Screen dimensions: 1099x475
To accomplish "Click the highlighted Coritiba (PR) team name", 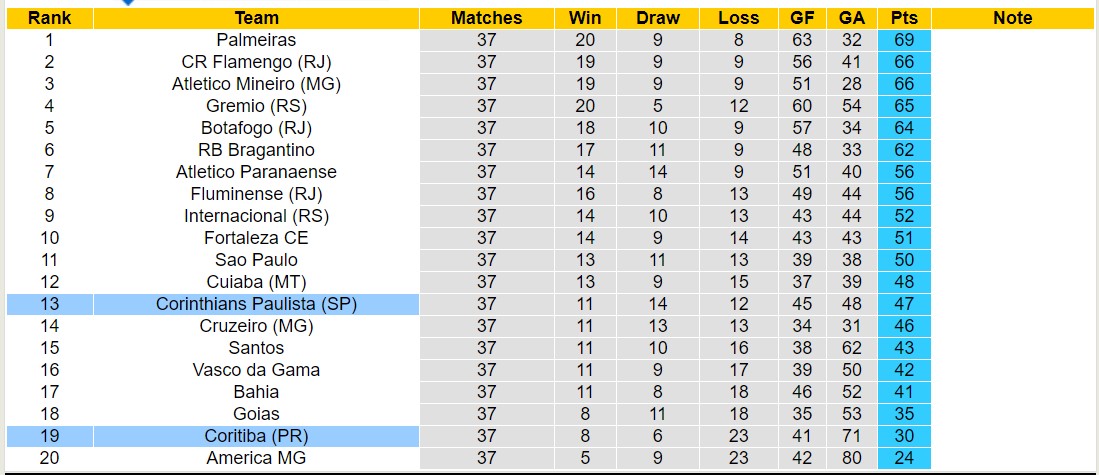I will [x=256, y=436].
